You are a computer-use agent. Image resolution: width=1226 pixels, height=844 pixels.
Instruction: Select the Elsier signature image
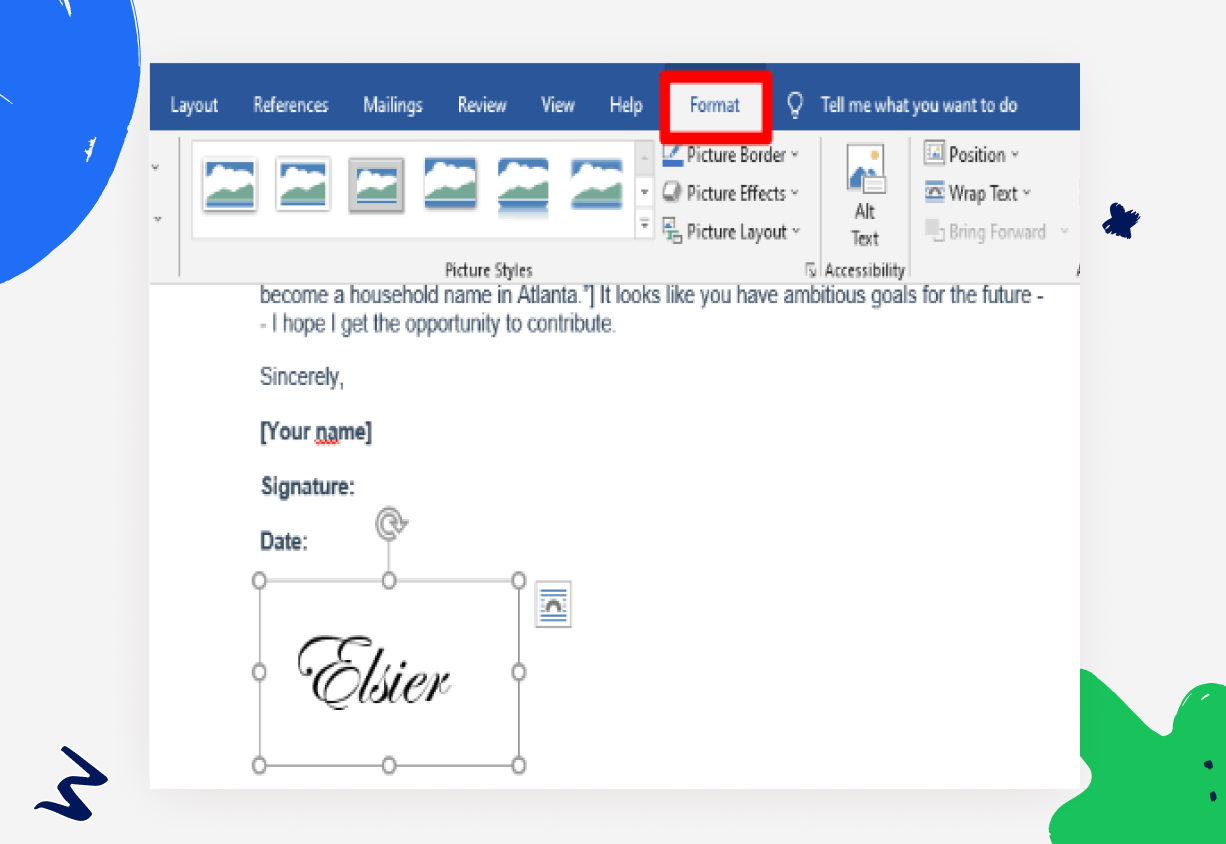click(388, 672)
